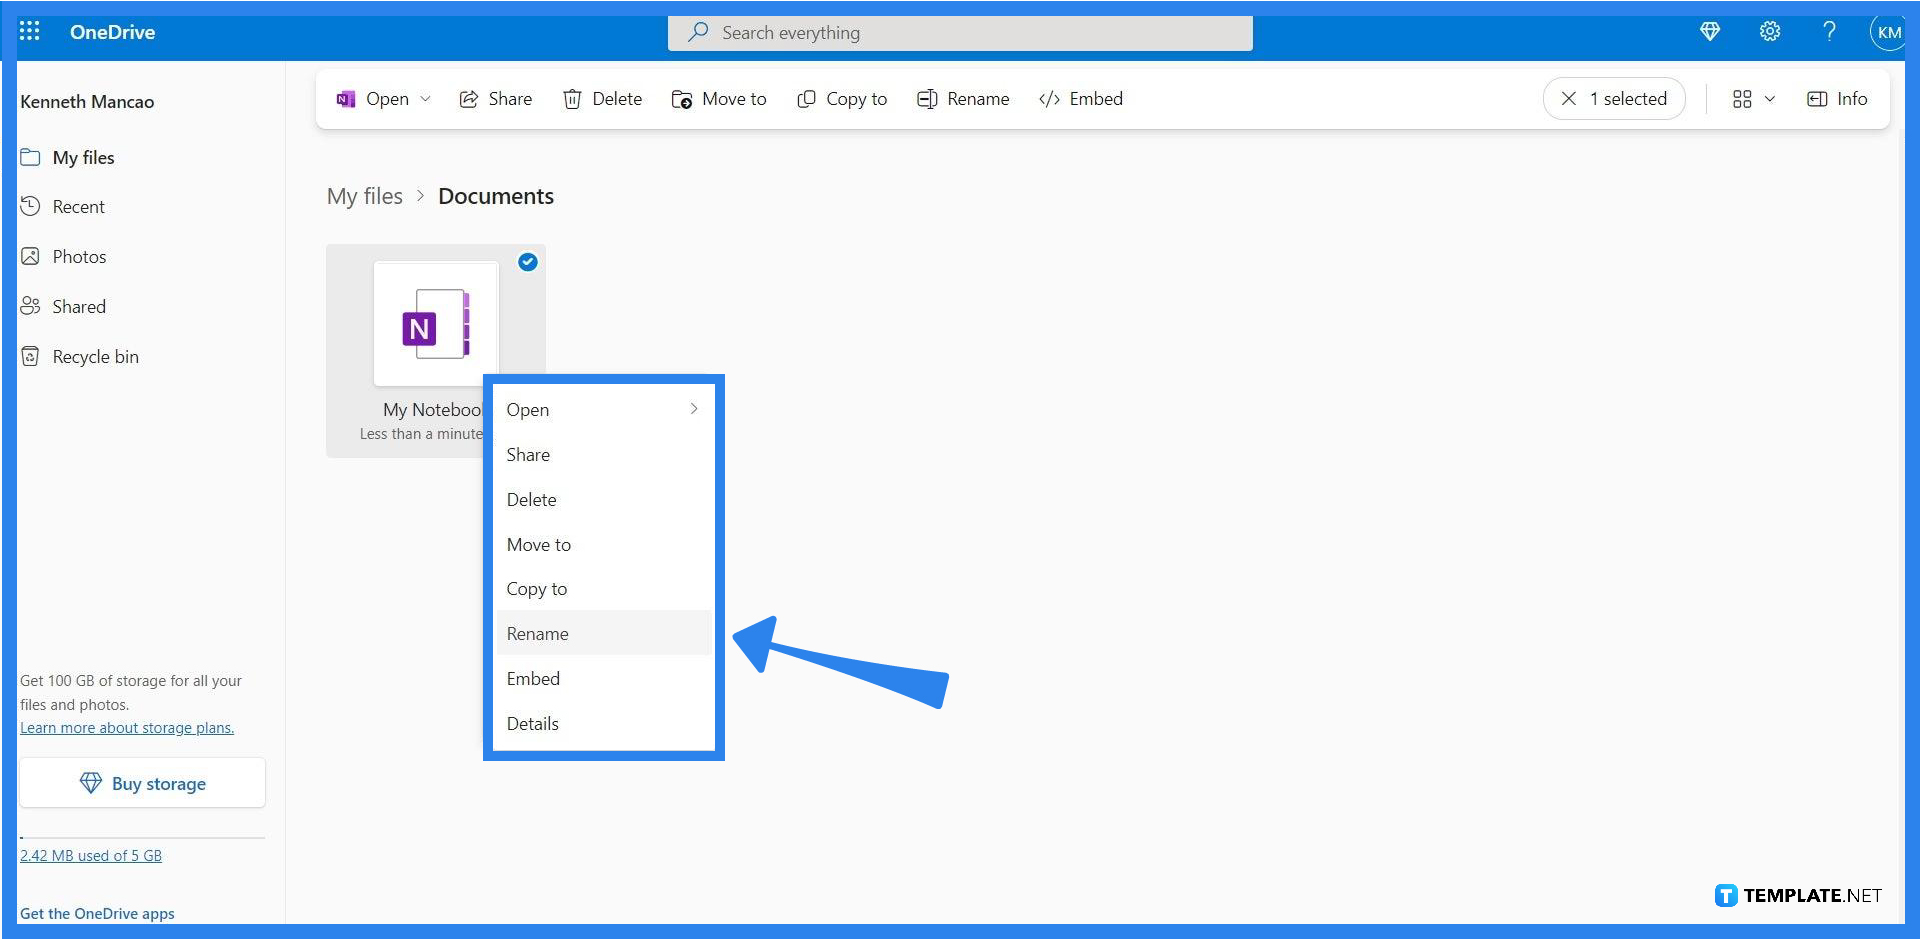1920x939 pixels.
Task: Click the Help question mark icon
Action: [1829, 31]
